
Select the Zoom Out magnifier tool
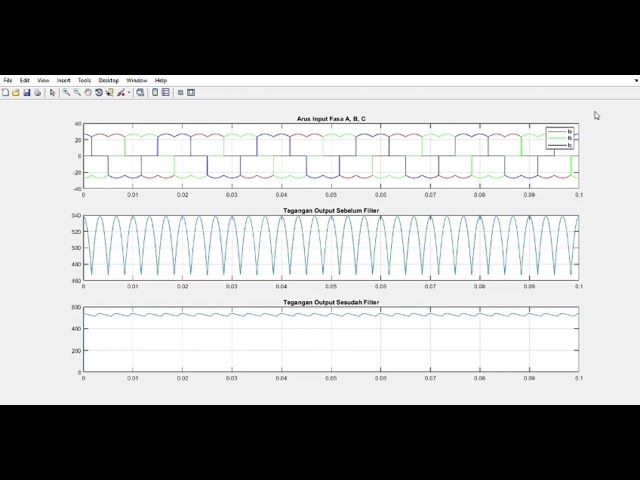[x=77, y=92]
